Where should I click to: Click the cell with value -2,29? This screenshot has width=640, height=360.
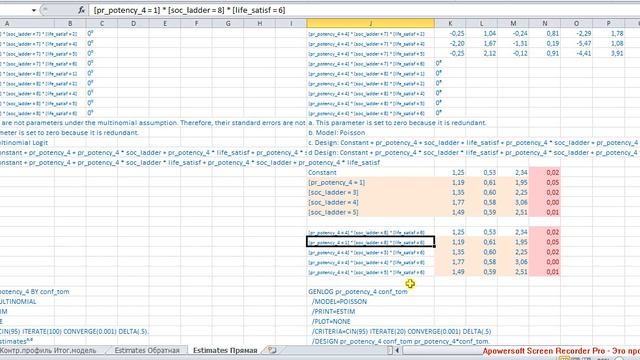point(576,33)
